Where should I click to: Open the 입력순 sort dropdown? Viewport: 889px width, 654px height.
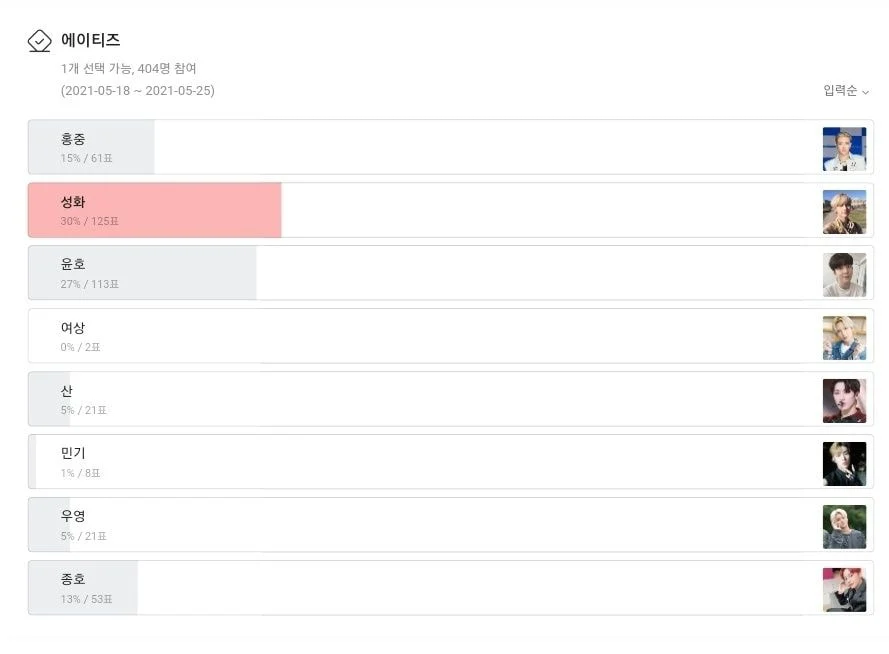click(845, 91)
